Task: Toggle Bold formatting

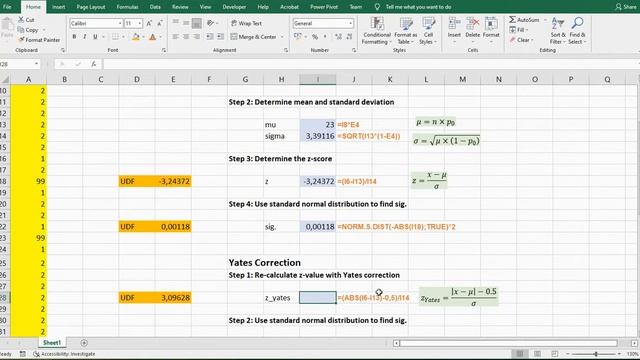Action: coord(74,37)
